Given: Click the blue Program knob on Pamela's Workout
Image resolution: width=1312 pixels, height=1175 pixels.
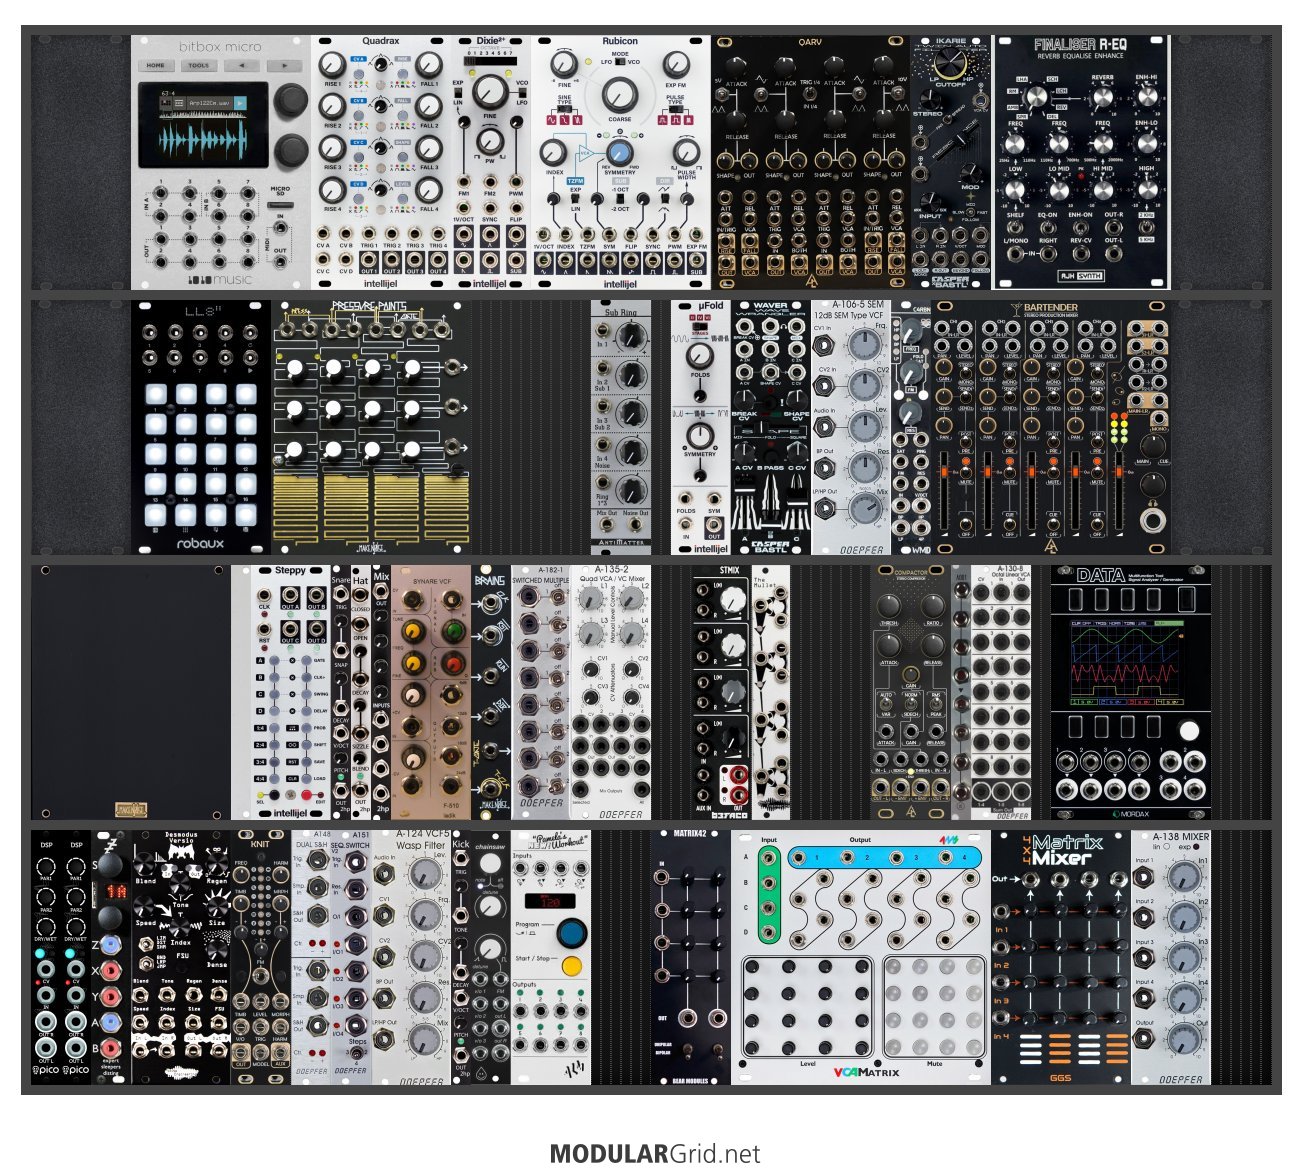Looking at the screenshot, I should click(x=571, y=934).
